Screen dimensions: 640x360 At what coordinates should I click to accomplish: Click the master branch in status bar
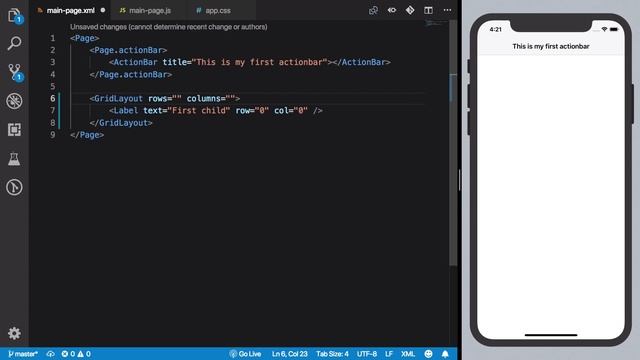point(23,354)
